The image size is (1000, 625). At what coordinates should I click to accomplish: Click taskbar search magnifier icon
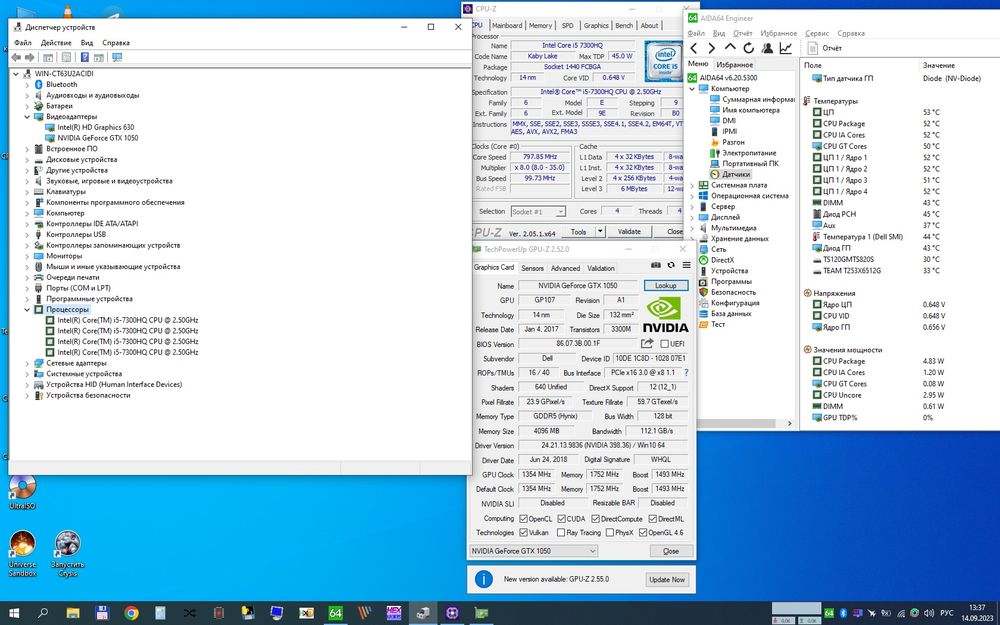click(x=43, y=614)
